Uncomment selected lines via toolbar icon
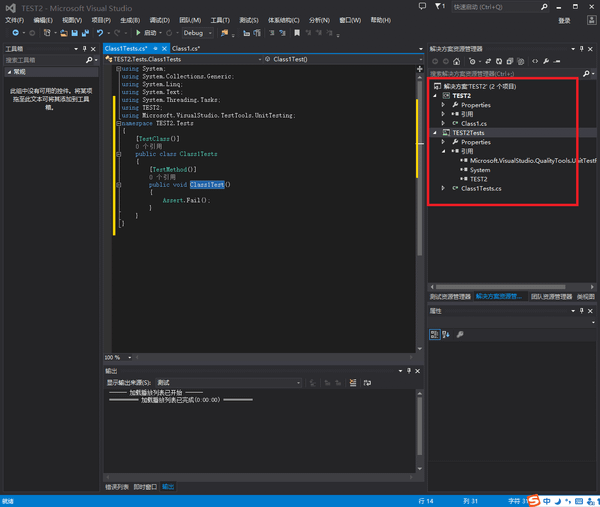Viewport: 600px width, 507px height. [x=282, y=33]
